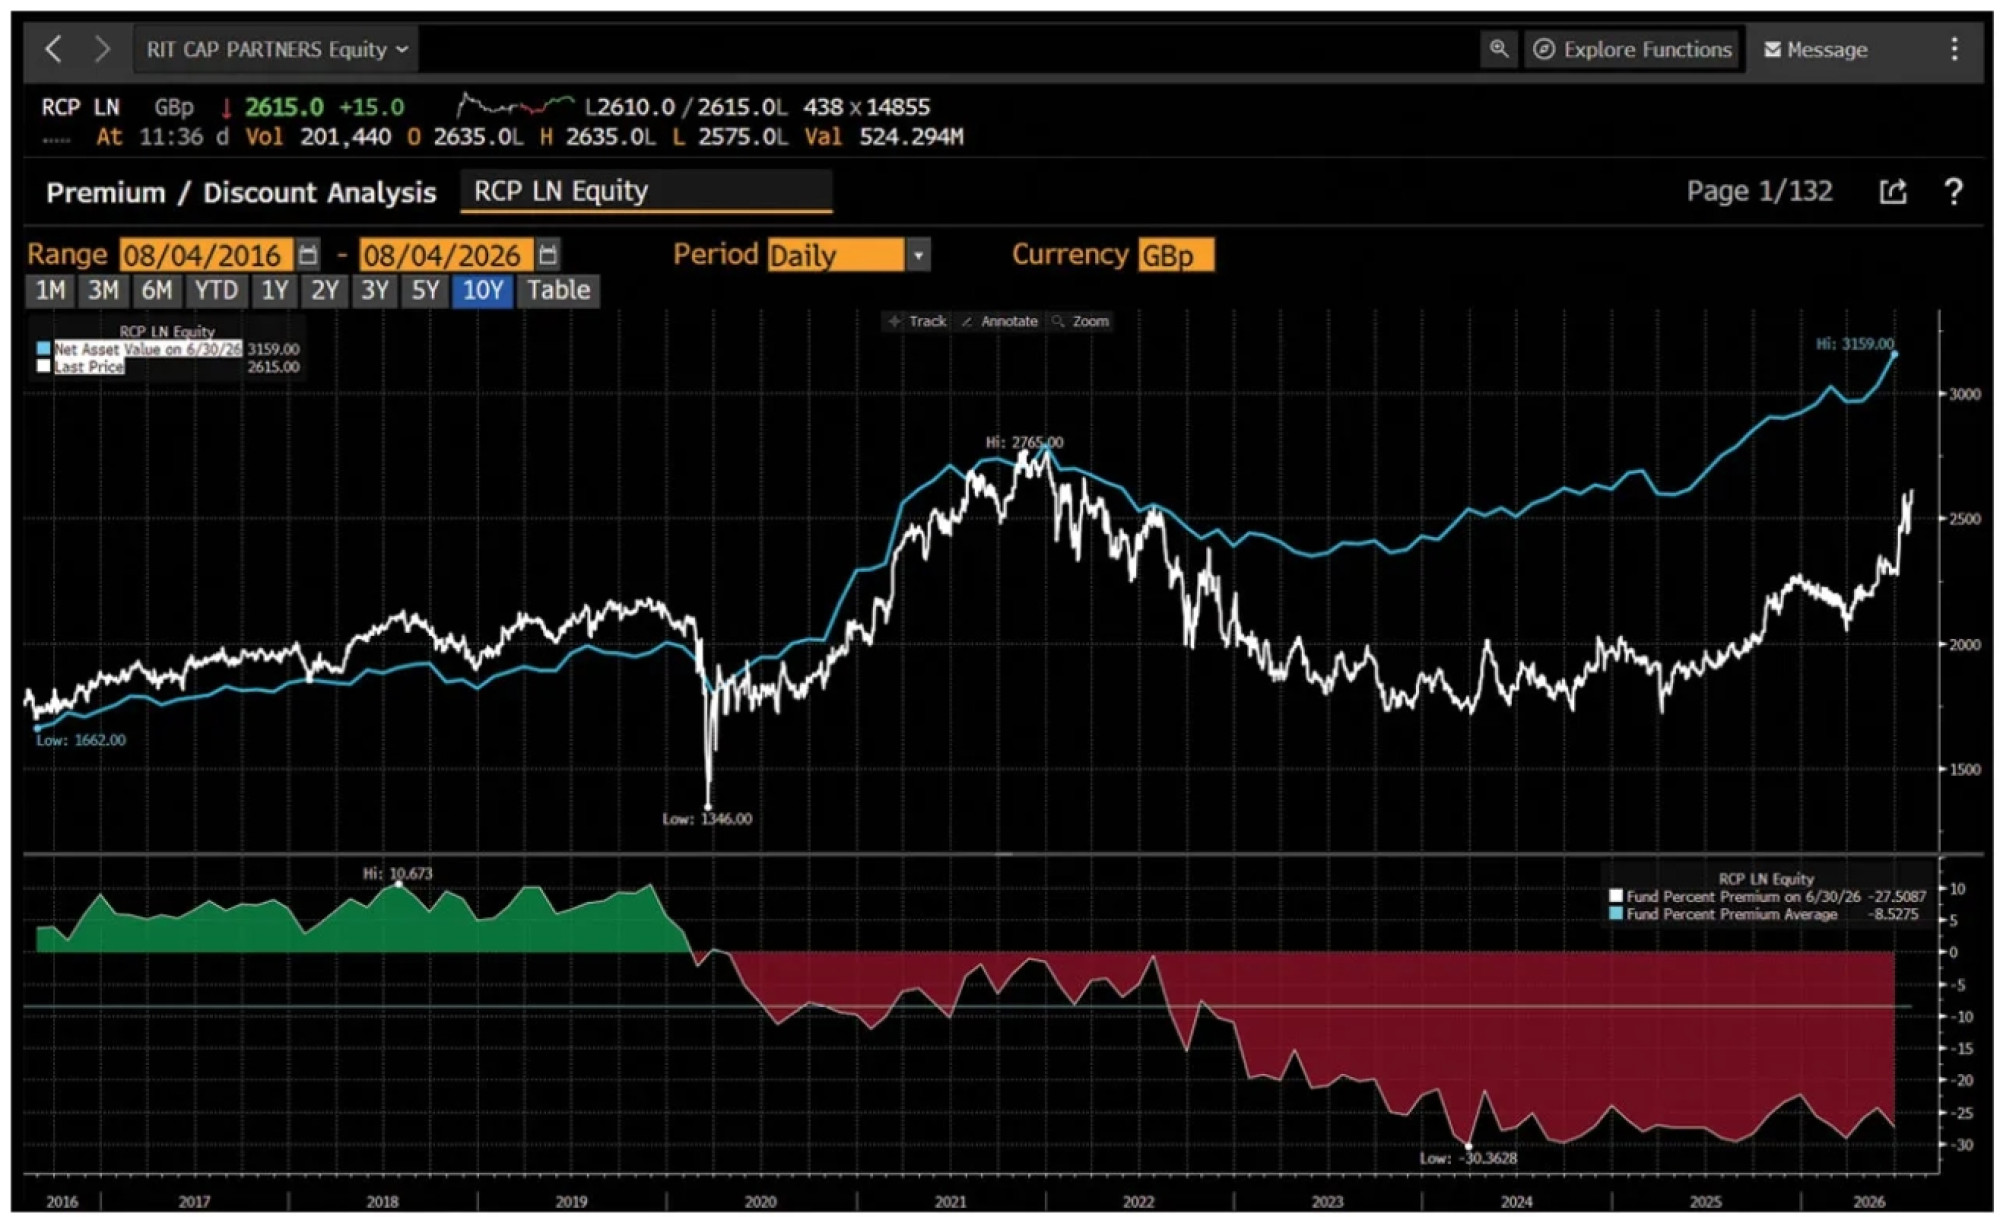Image resolution: width=2000 pixels, height=1217 pixels.
Task: Open calendar picker for end date
Action: [x=547, y=255]
